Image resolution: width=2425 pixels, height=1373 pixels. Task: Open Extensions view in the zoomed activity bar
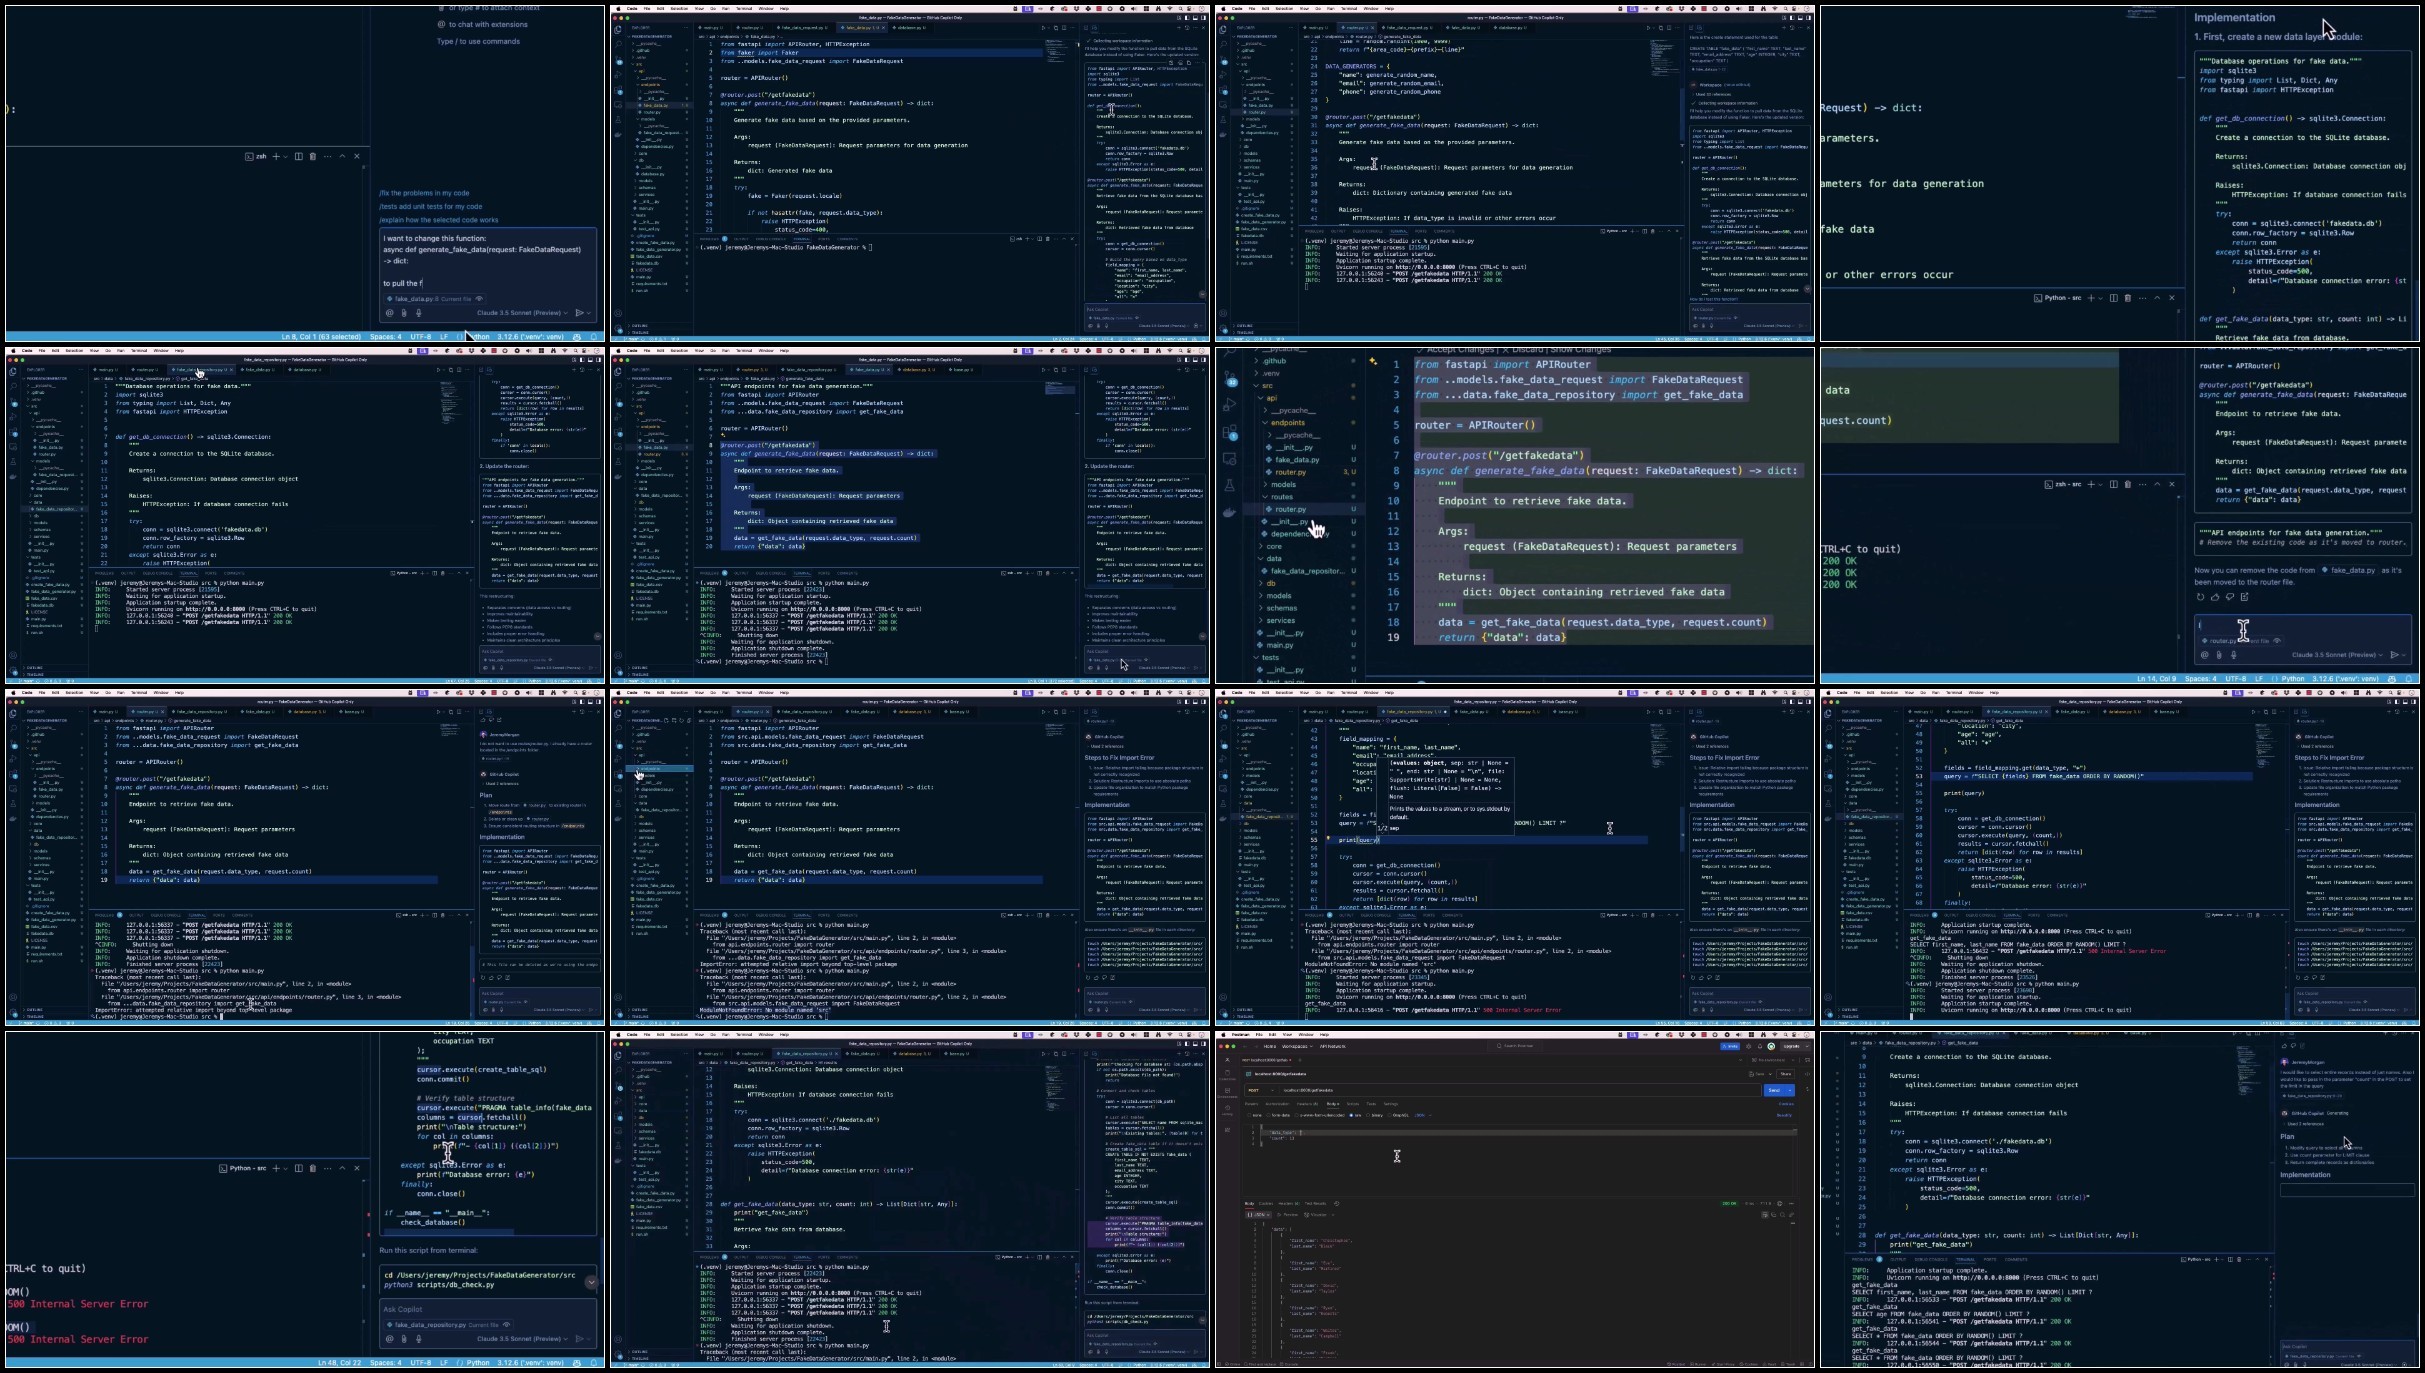(1230, 432)
